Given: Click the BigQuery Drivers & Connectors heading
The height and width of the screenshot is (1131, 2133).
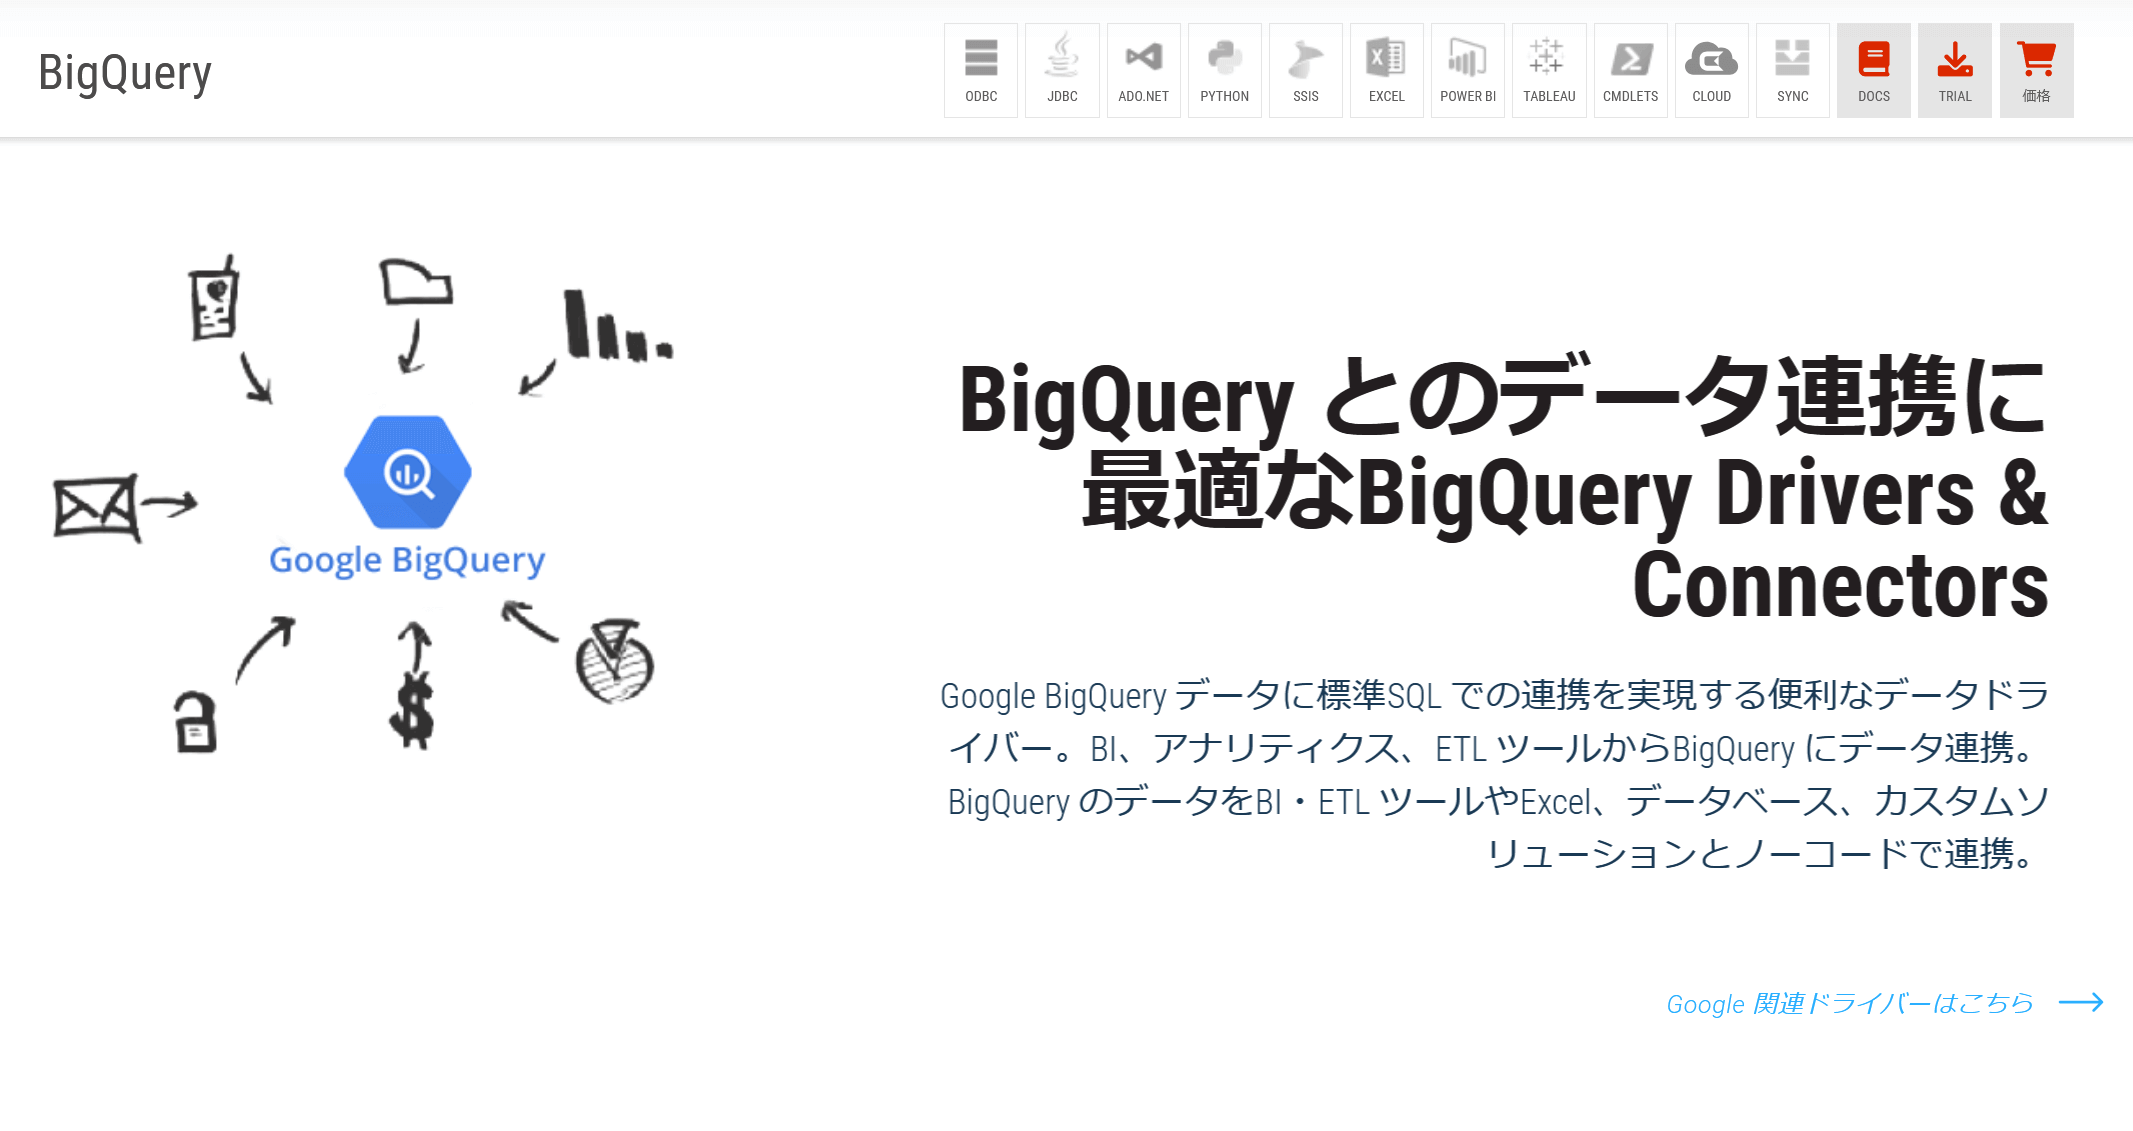Looking at the screenshot, I should (x=1503, y=492).
